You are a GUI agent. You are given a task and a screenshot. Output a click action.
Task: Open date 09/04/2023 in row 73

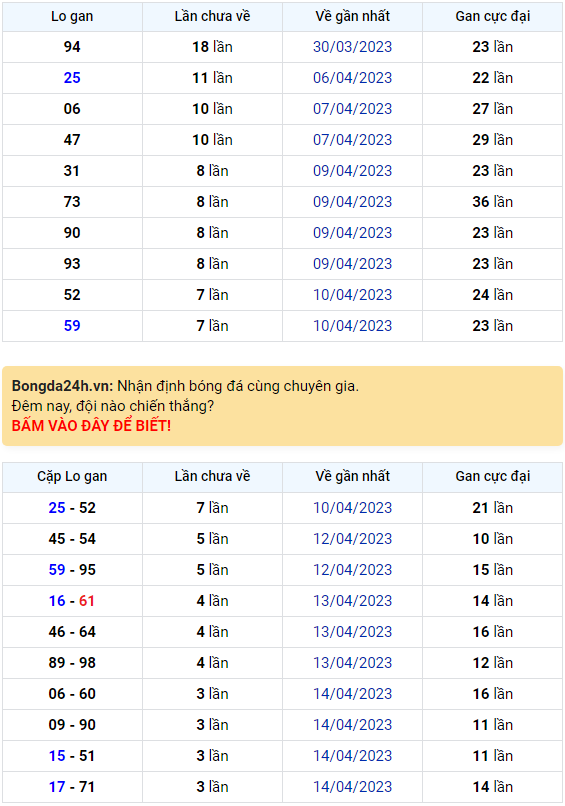(353, 202)
